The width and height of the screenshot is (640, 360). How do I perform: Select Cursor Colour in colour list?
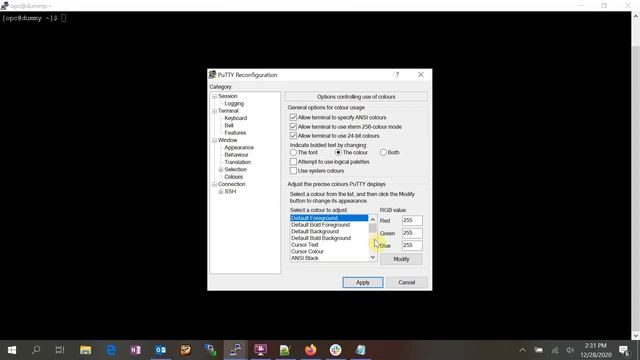coord(329,251)
